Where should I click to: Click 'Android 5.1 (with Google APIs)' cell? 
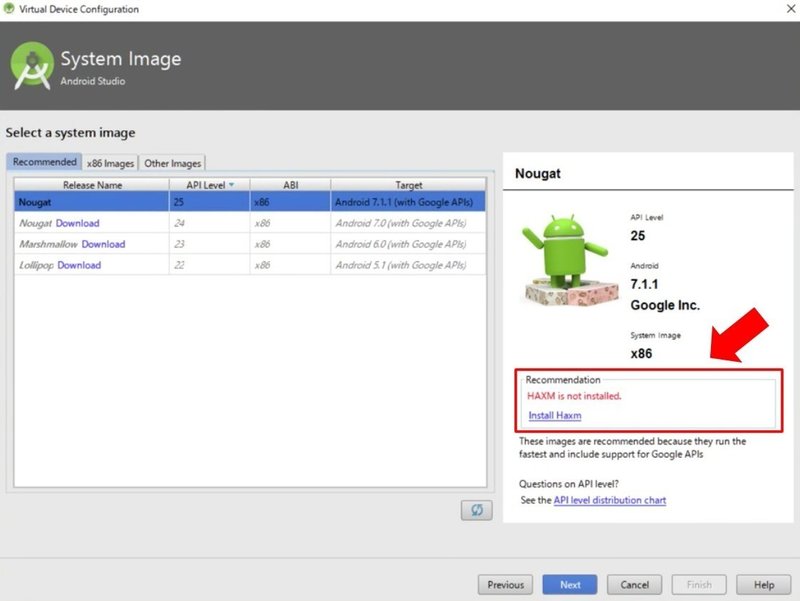[408, 265]
